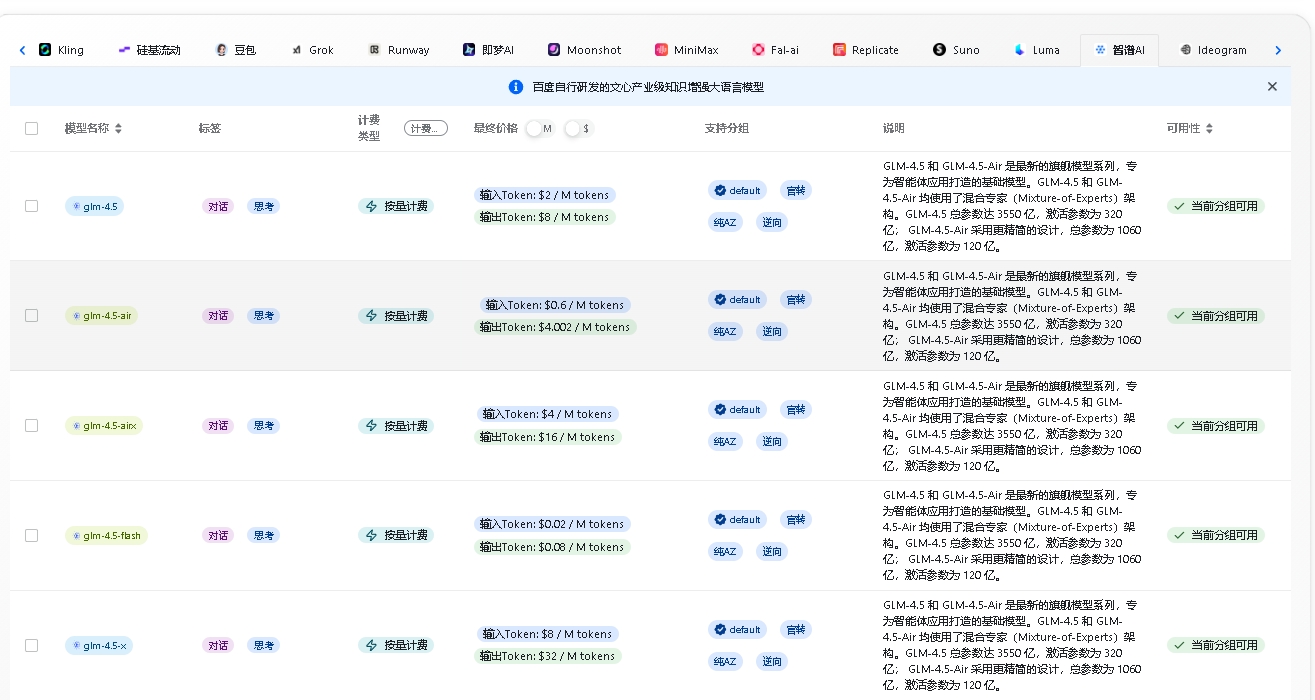
Task: Click the glm-4.5-airx model name tag
Action: coord(104,426)
